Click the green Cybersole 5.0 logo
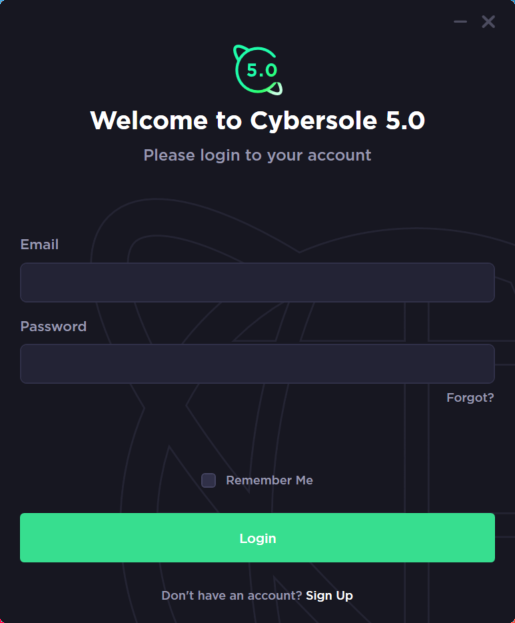Image resolution: width=515 pixels, height=623 pixels. 258,70
